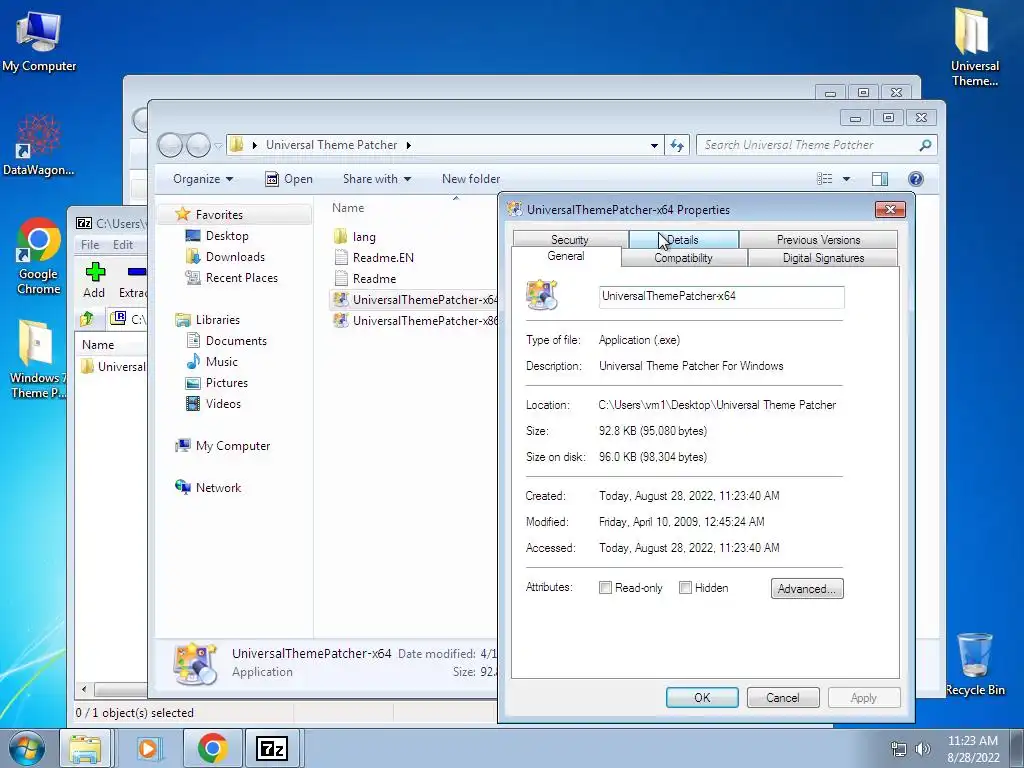The image size is (1024, 768).
Task: Click New folder in the Explorer toolbar
Action: (471, 179)
